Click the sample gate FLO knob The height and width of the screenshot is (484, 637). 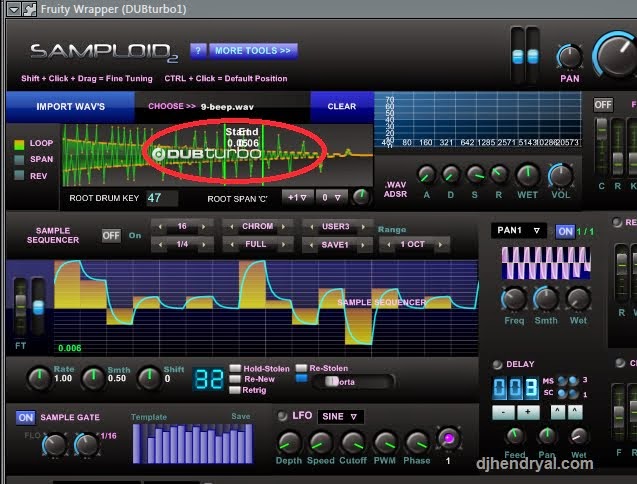(54, 445)
